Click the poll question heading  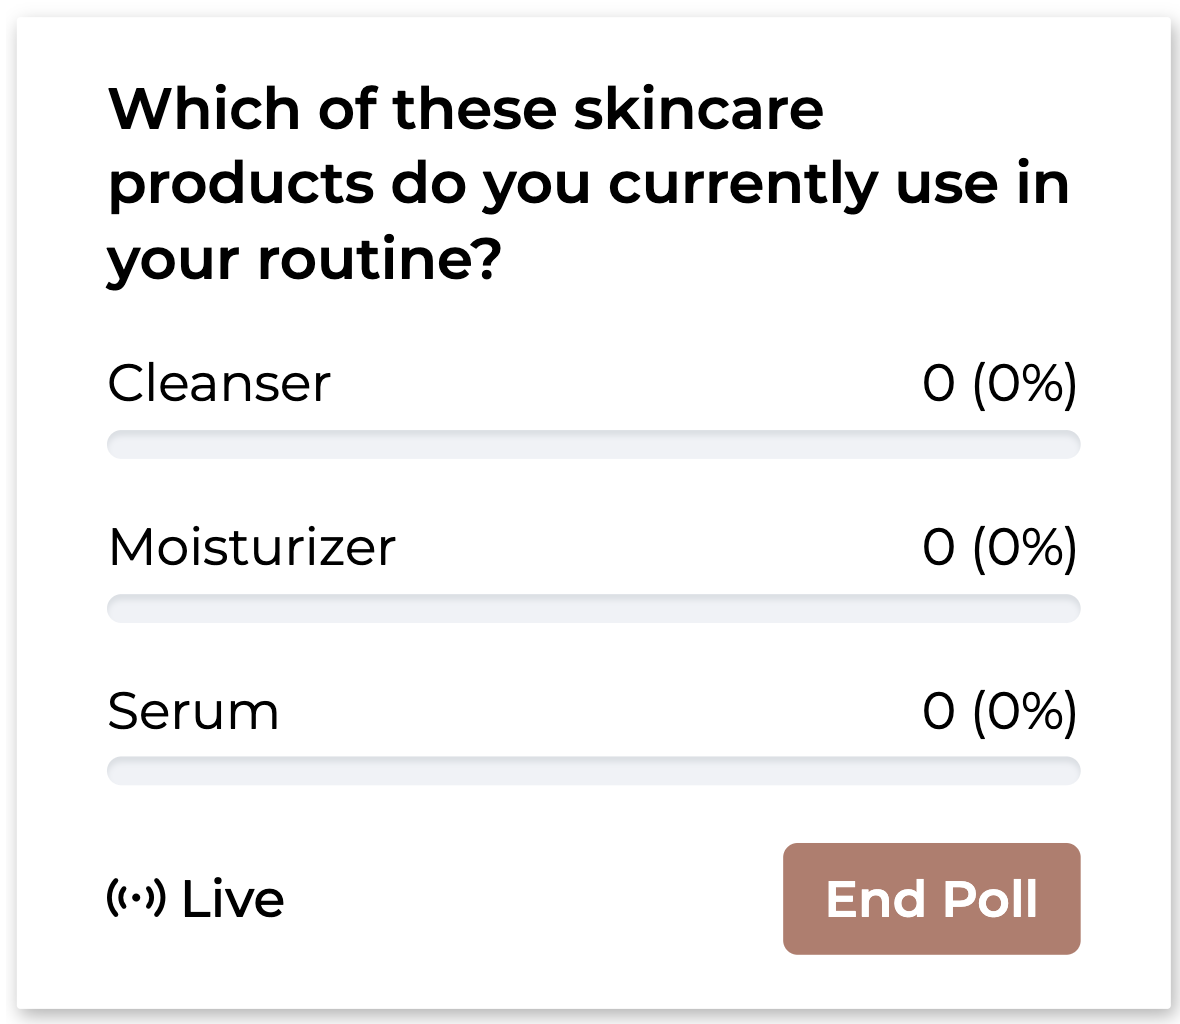click(588, 184)
